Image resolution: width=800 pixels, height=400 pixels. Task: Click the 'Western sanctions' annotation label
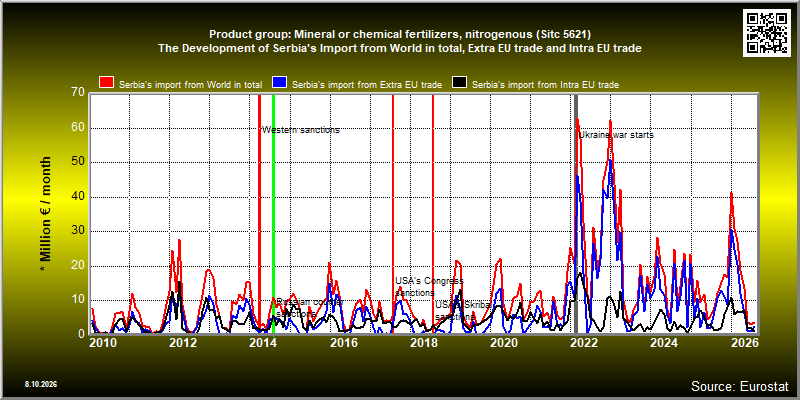point(301,130)
